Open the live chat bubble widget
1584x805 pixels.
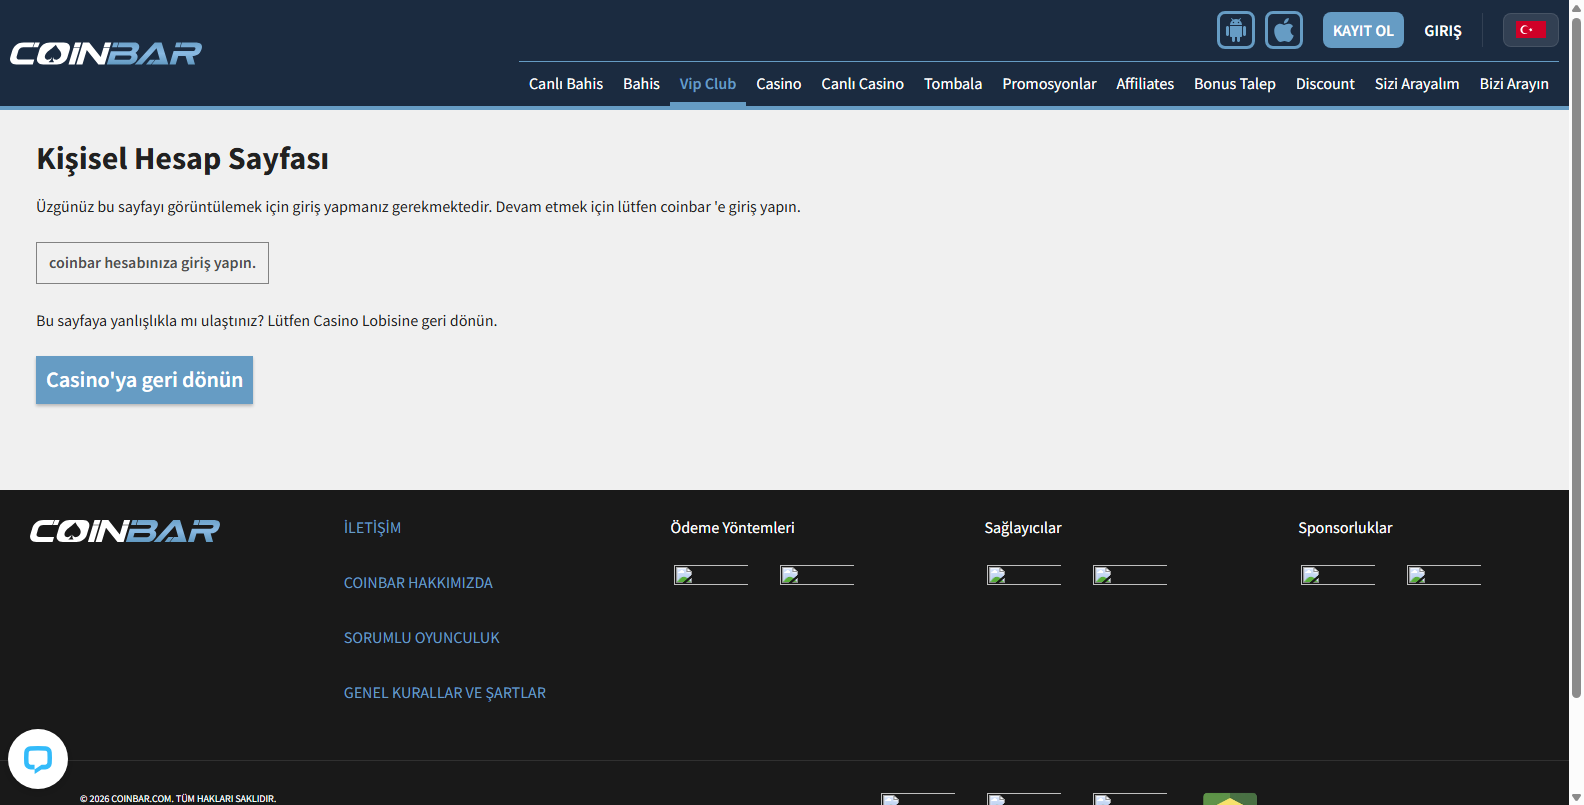click(38, 759)
